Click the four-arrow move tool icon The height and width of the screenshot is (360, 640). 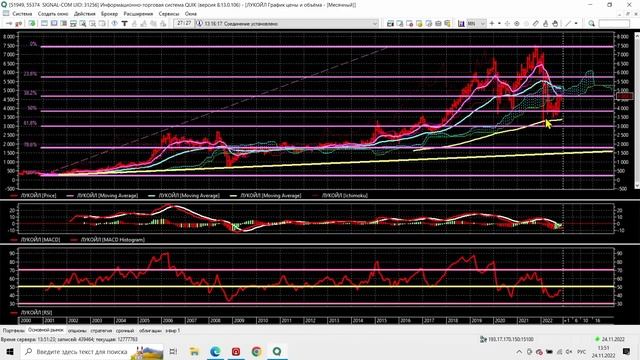(507, 24)
